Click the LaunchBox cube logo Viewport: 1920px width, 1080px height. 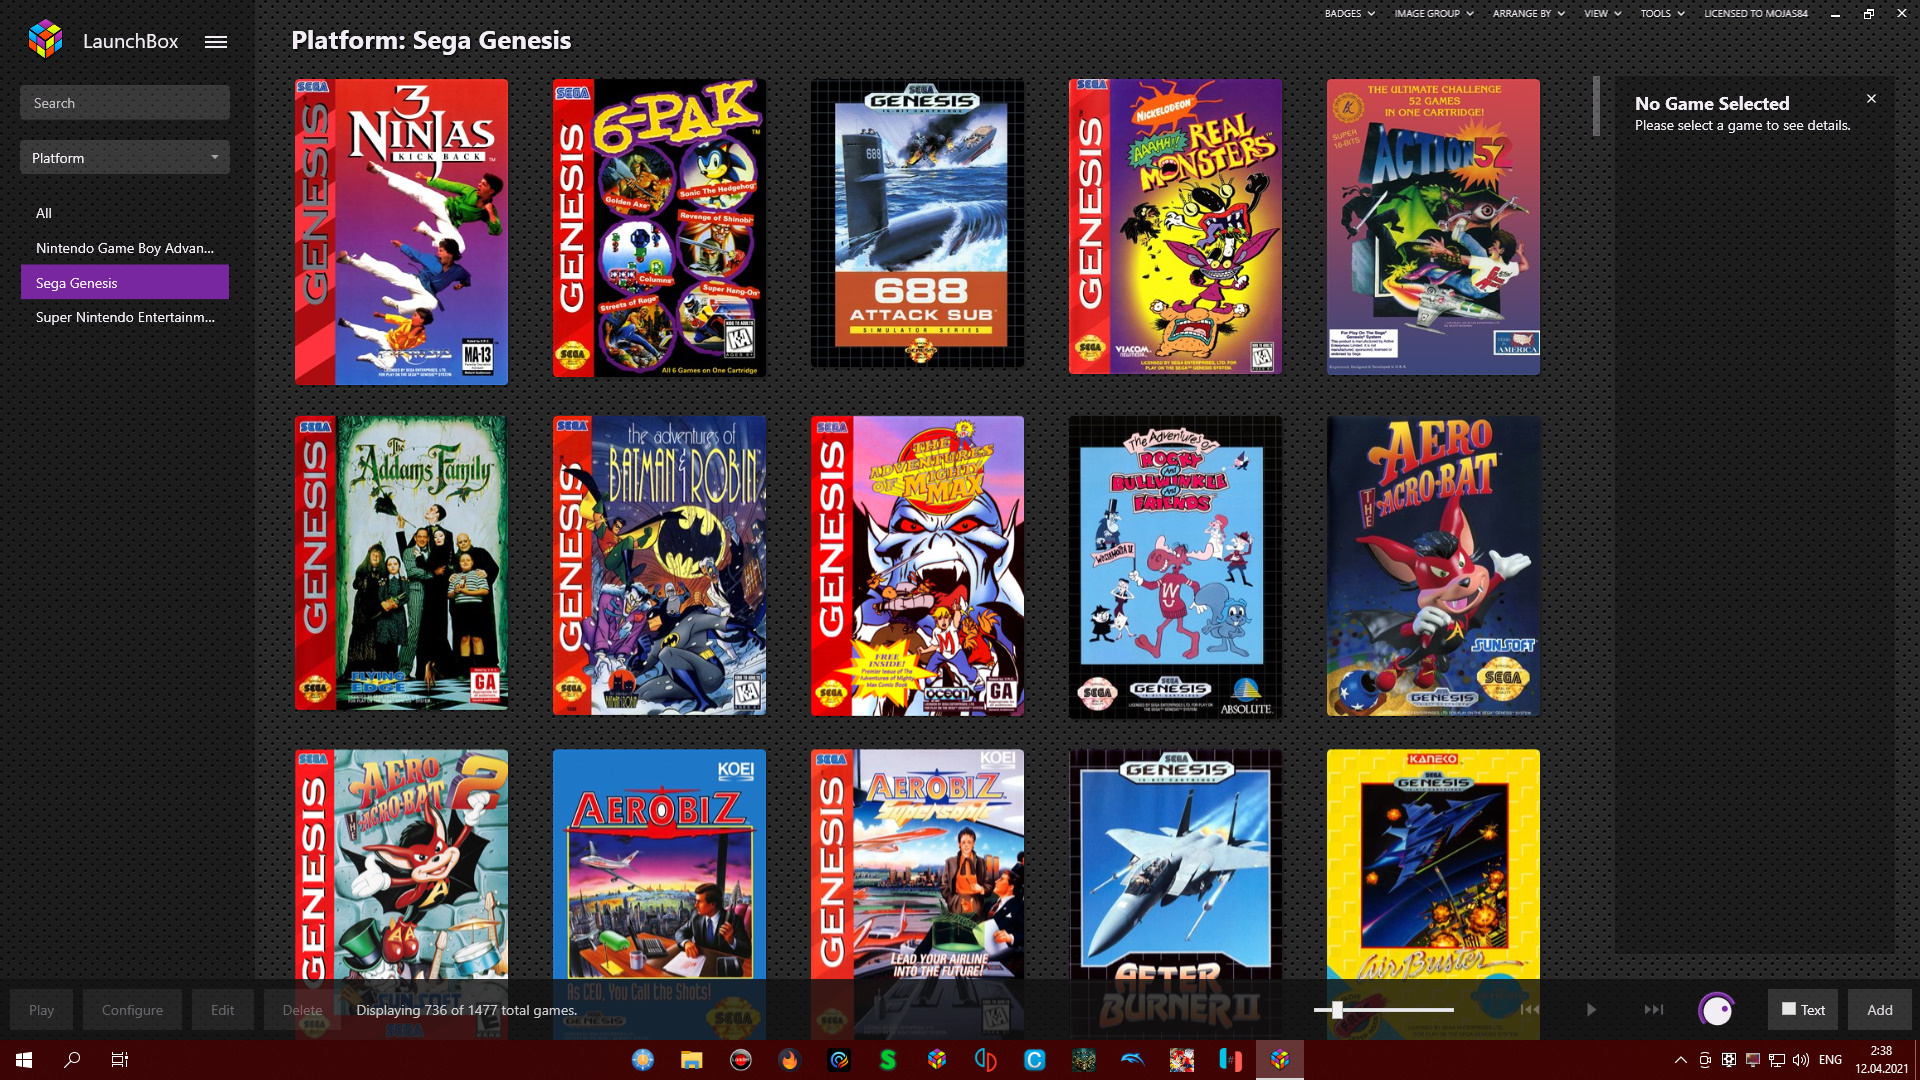tap(45, 40)
